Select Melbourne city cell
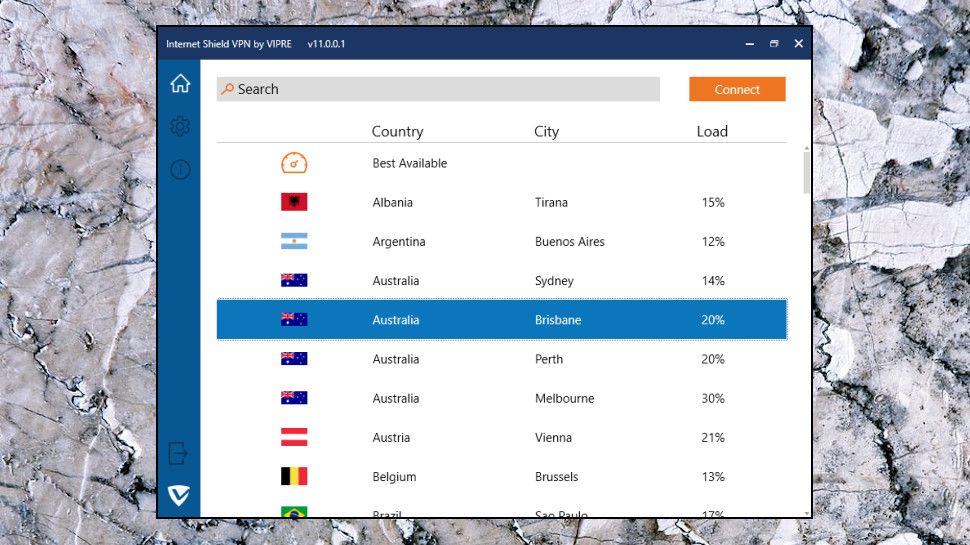The height and width of the screenshot is (545, 970). tap(564, 398)
